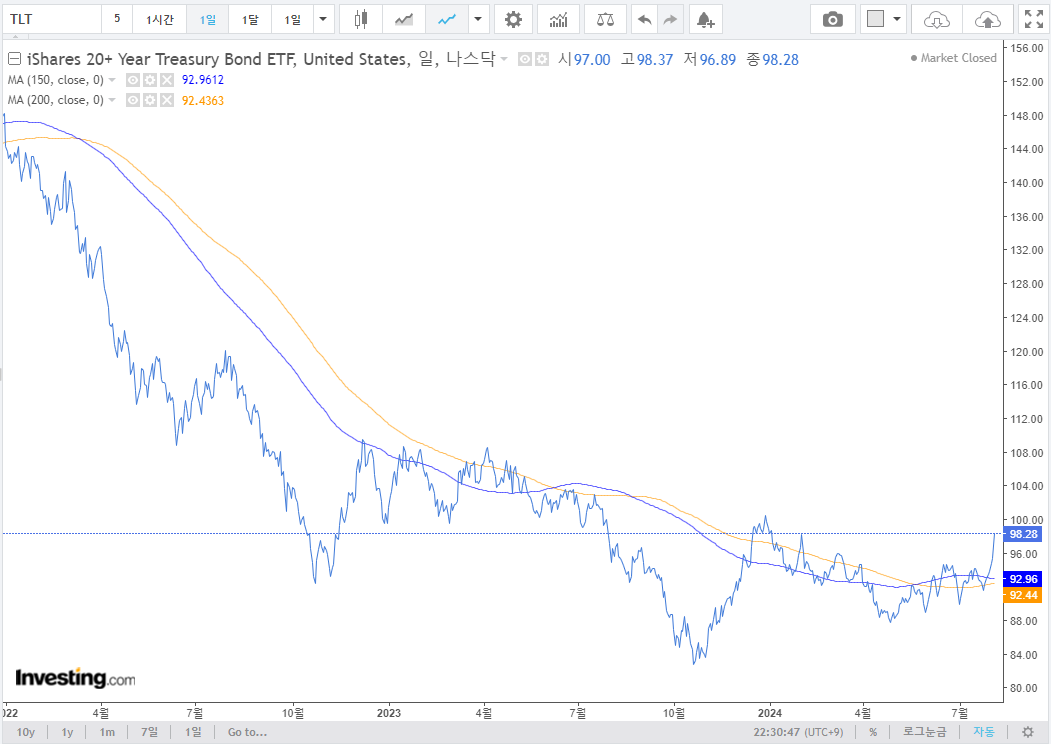Viewport: 1051px width, 744px height.
Task: Open settings gear for MA 200 indicator
Action: pyautogui.click(x=150, y=101)
